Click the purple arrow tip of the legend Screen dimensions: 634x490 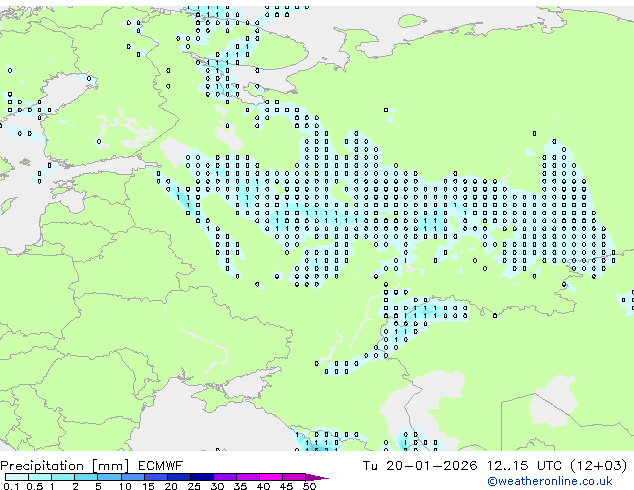tap(317, 477)
